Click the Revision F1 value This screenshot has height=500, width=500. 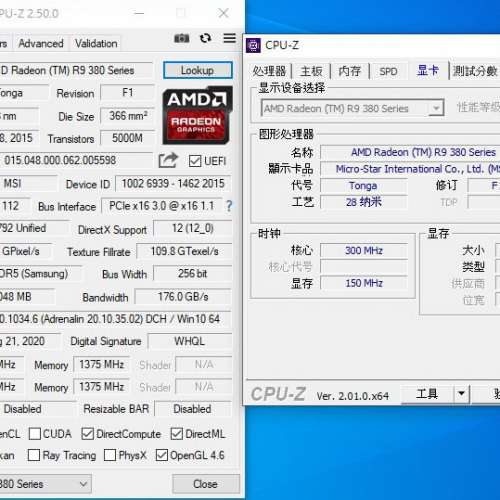pyautogui.click(x=127, y=93)
